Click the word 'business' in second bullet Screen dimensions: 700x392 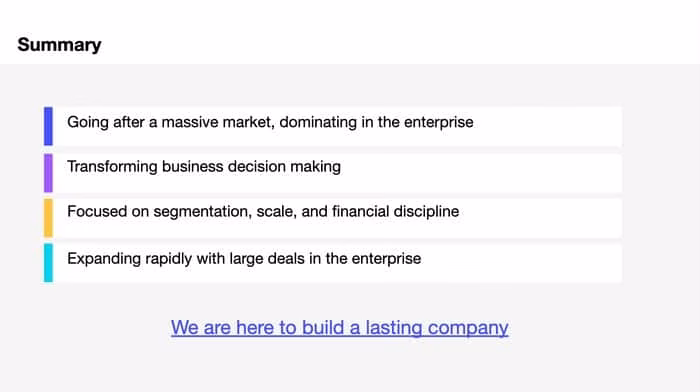click(192, 167)
